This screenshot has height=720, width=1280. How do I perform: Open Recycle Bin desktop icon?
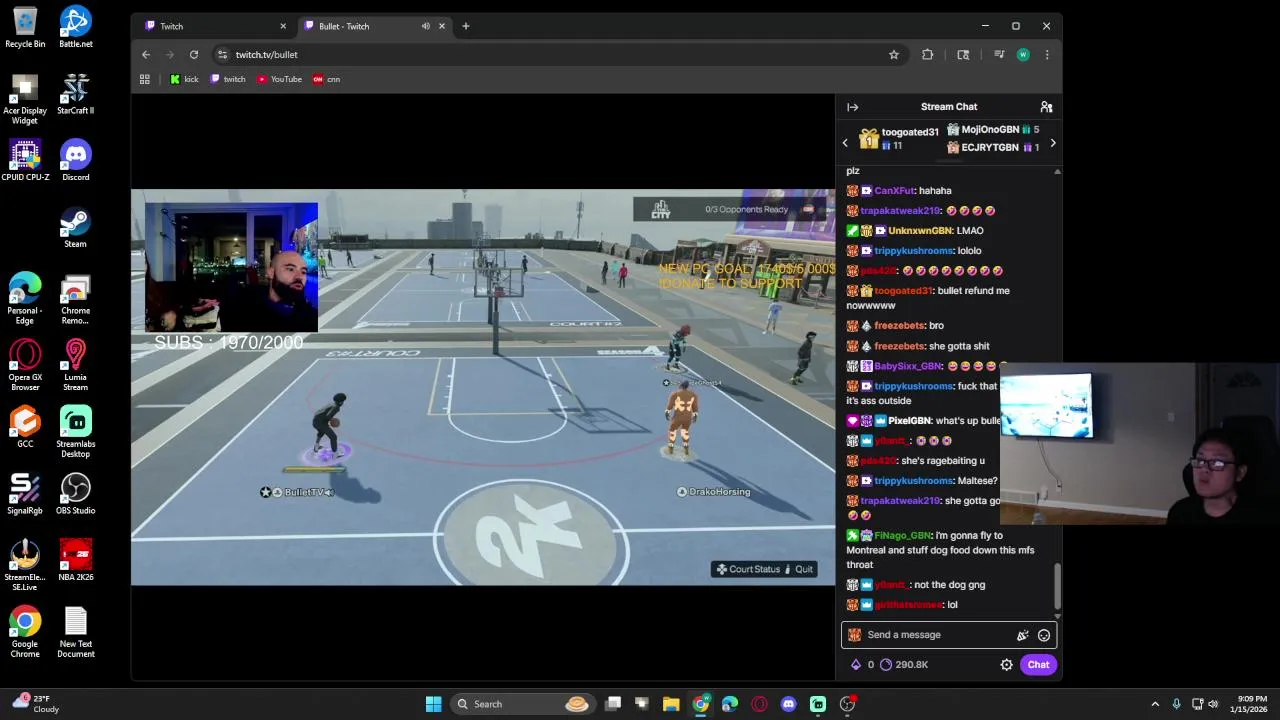click(x=25, y=28)
